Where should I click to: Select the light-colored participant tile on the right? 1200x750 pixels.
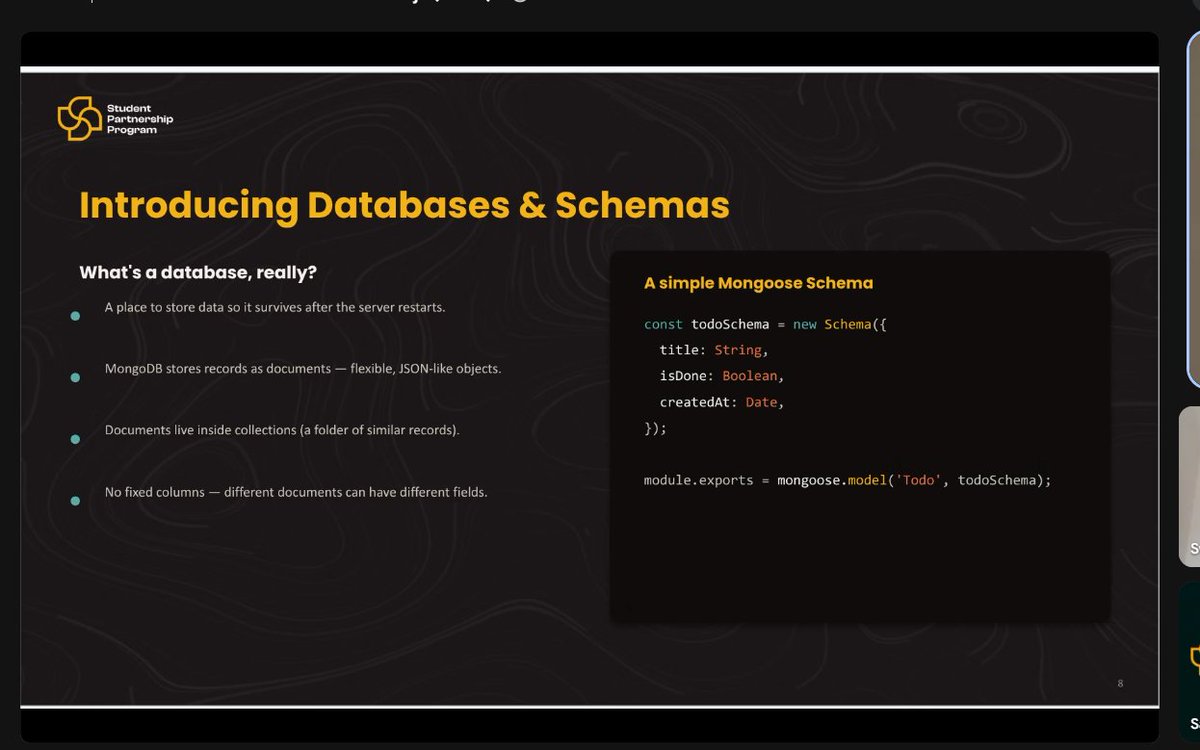[1189, 486]
